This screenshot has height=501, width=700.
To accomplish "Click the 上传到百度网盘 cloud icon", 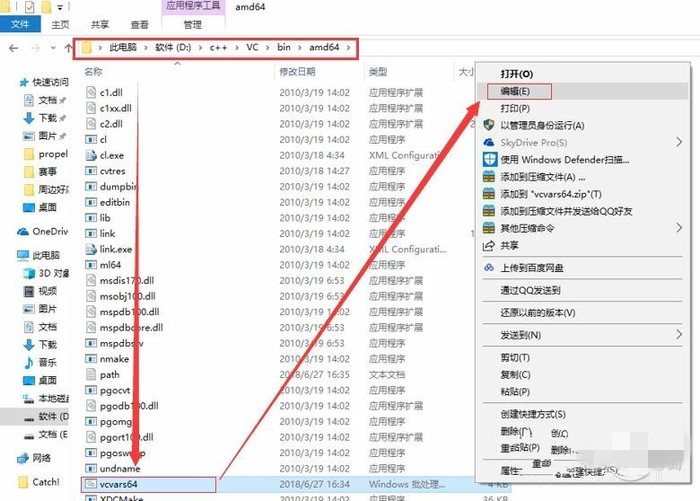I will [489, 268].
